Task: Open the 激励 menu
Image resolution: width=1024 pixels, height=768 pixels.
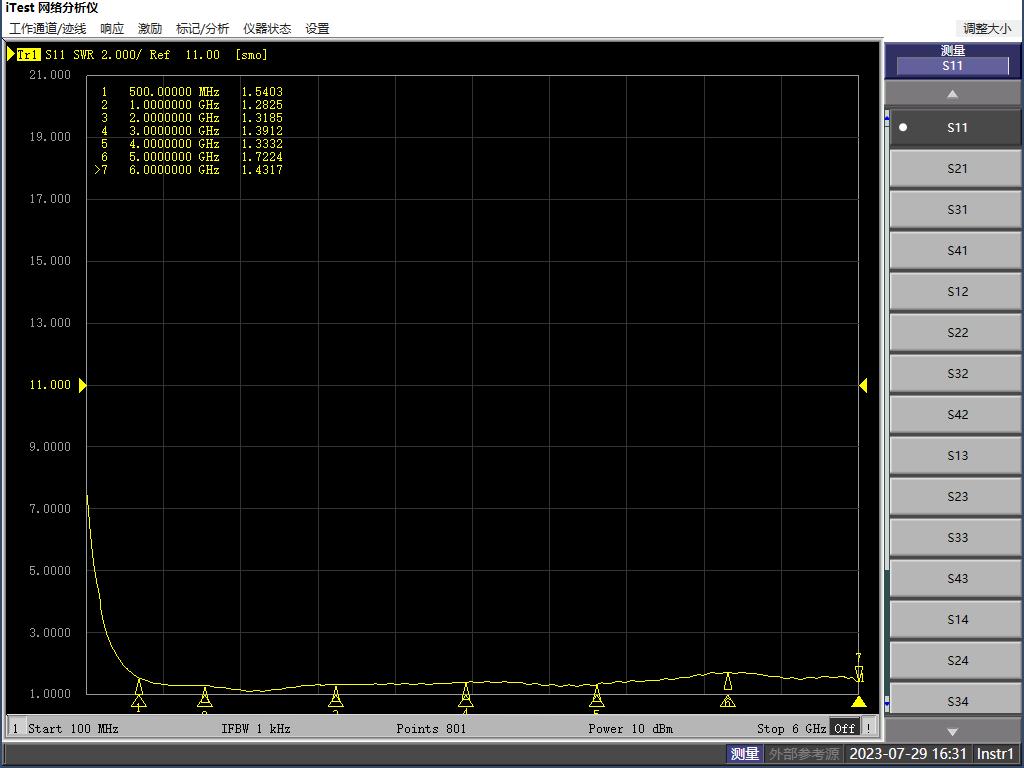Action: (x=150, y=29)
